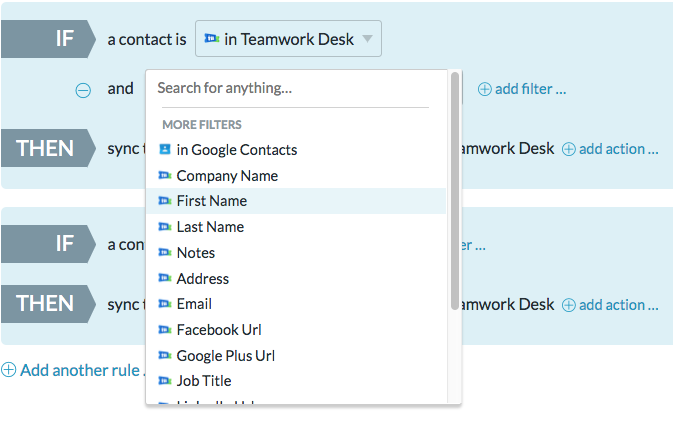The height and width of the screenshot is (421, 673).
Task: Click the first rule's IF label
Action: pos(48,39)
